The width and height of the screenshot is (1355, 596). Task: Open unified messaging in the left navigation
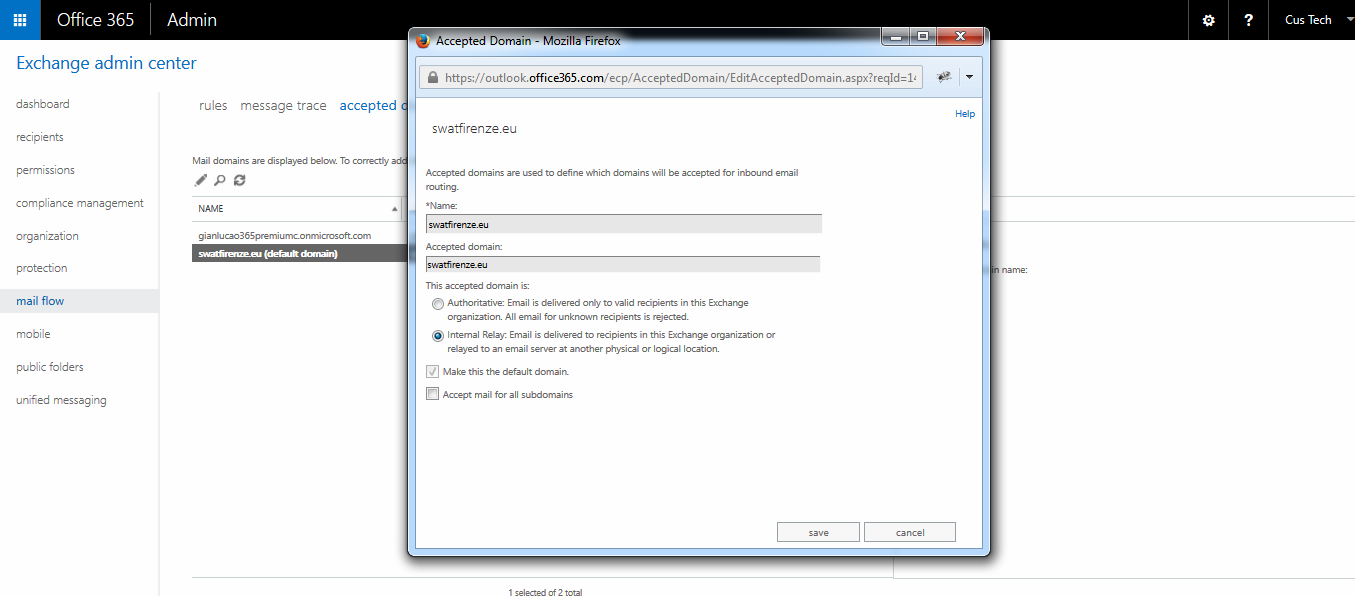61,400
